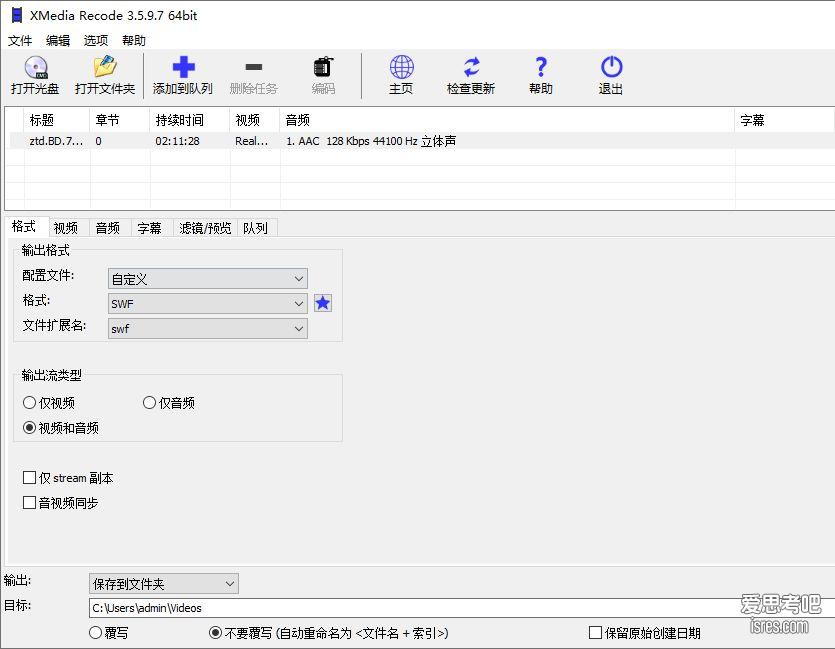Click the video cell Real…
The image size is (835, 649).
coord(251,141)
